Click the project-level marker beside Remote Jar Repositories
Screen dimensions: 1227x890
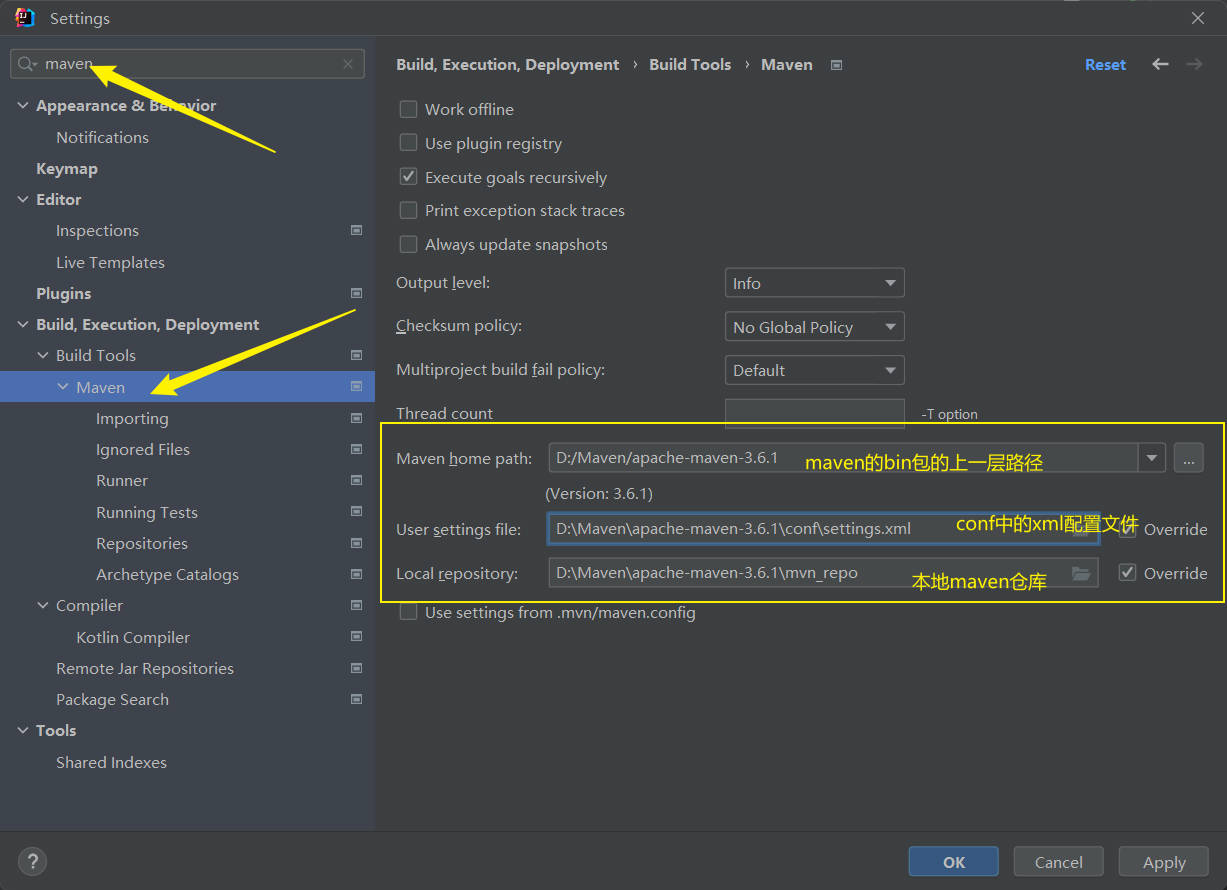pos(356,668)
